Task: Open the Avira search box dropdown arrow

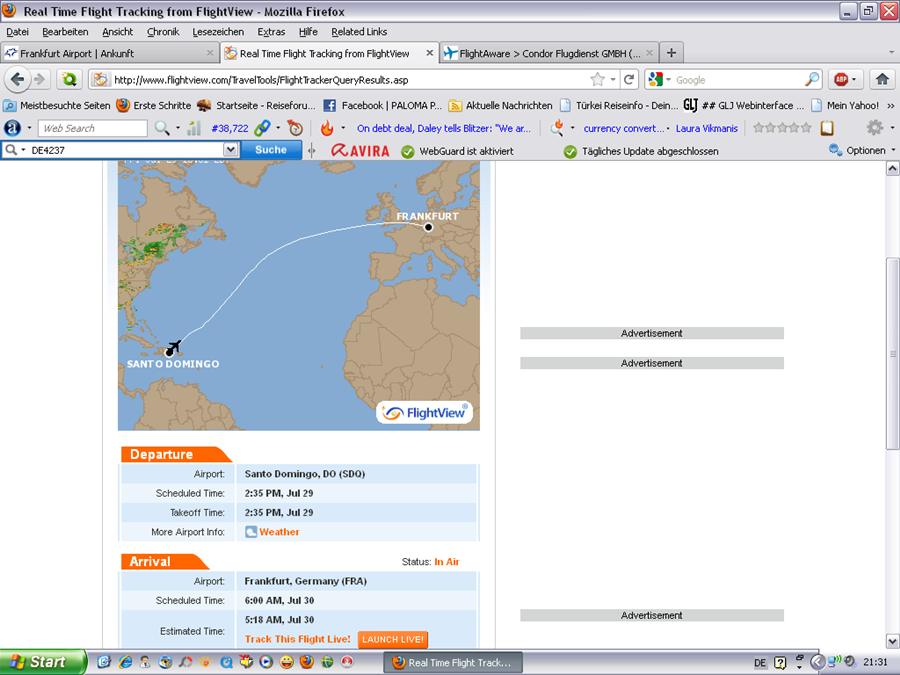Action: click(x=230, y=150)
